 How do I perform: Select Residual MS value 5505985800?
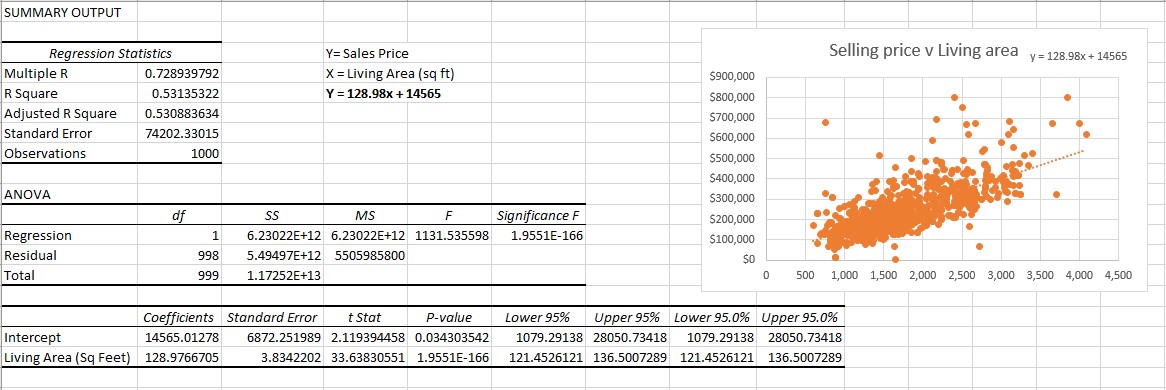[364, 255]
